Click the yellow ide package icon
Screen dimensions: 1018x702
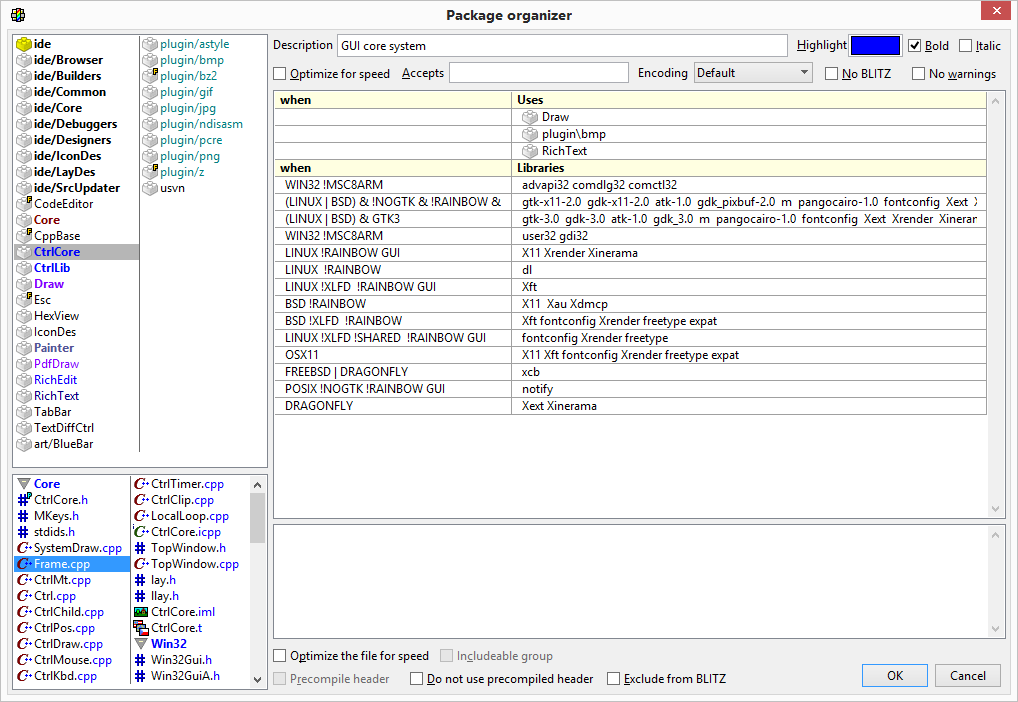(x=24, y=44)
